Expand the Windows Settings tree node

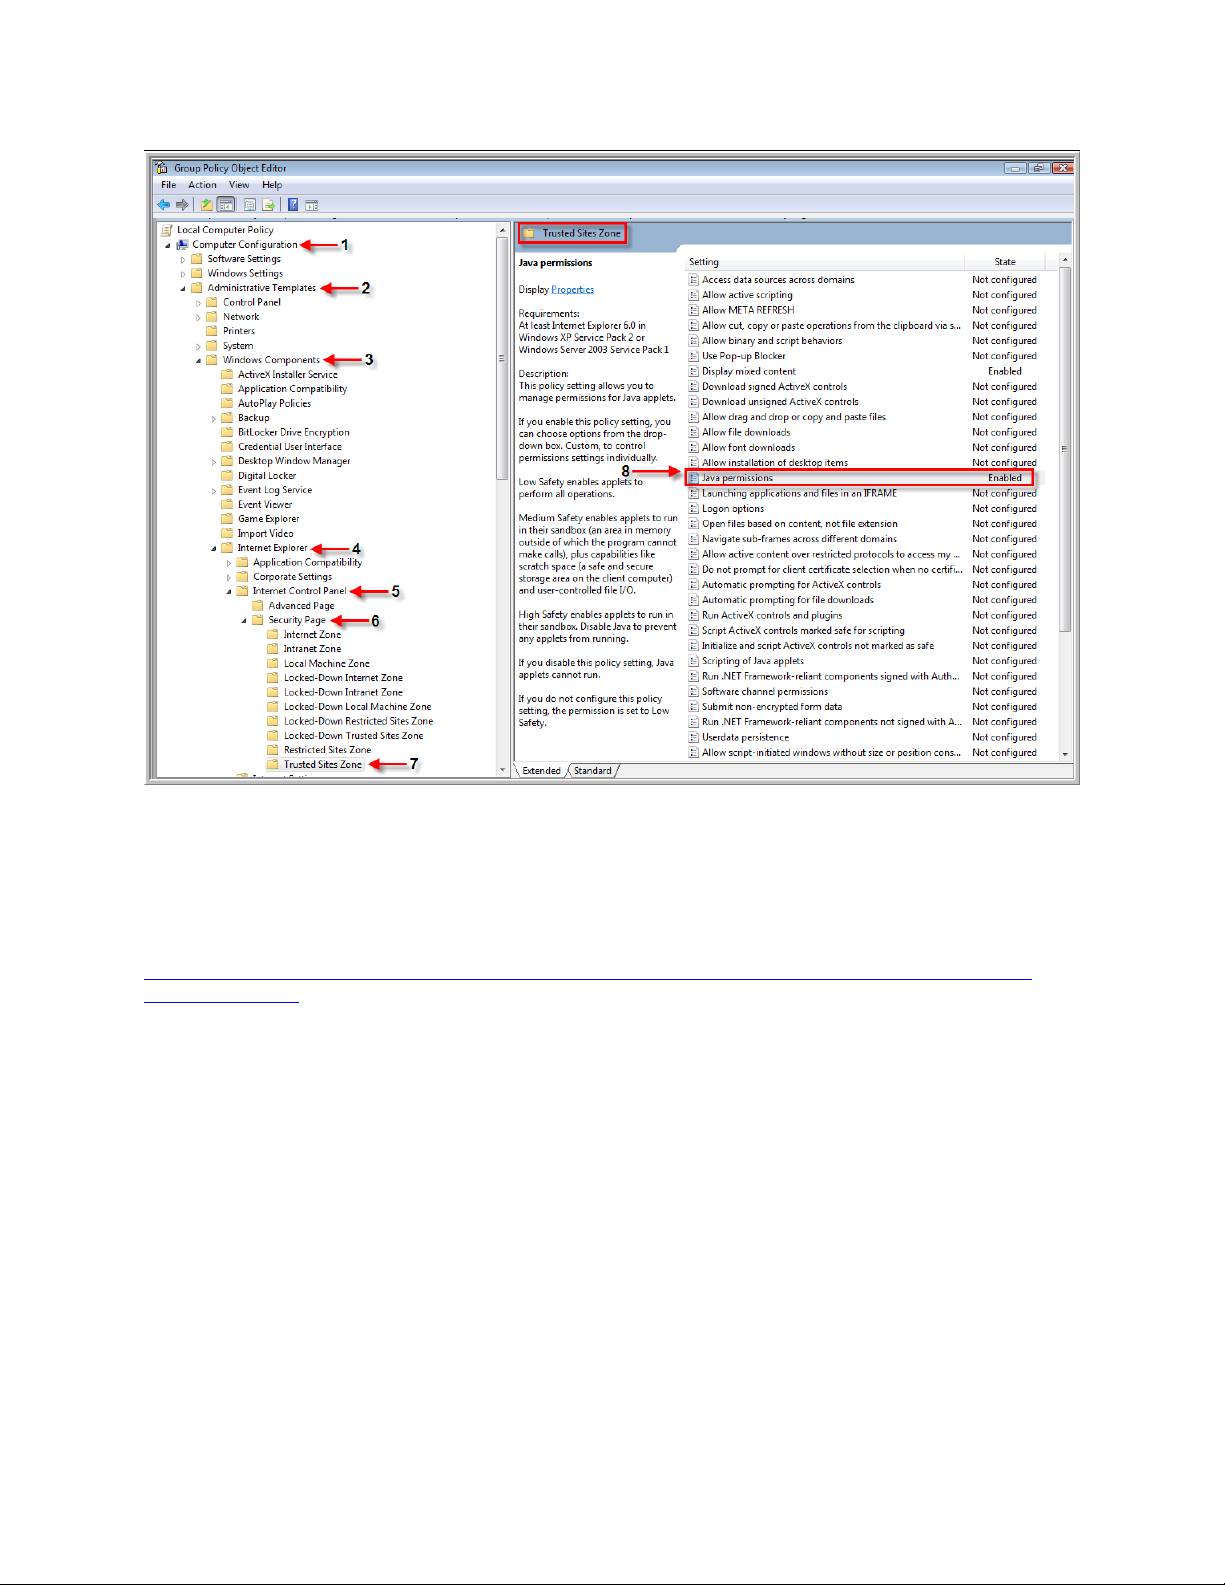(183, 274)
